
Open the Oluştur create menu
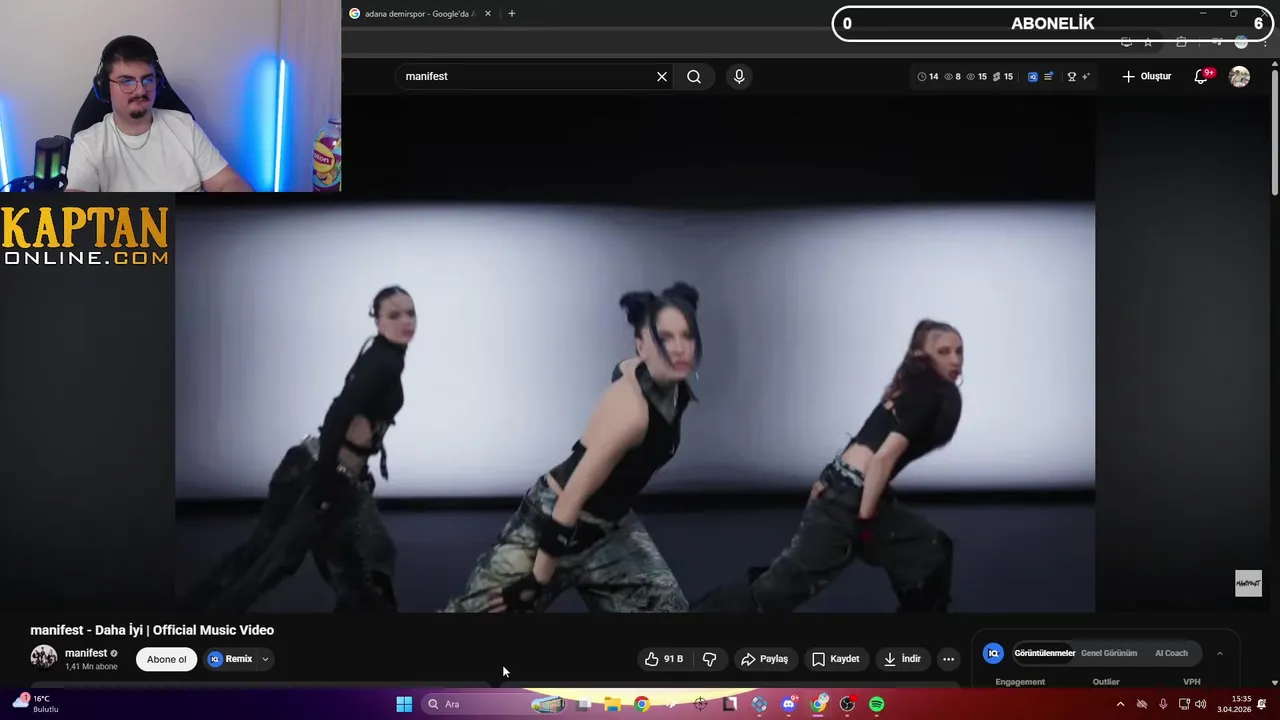[1146, 76]
